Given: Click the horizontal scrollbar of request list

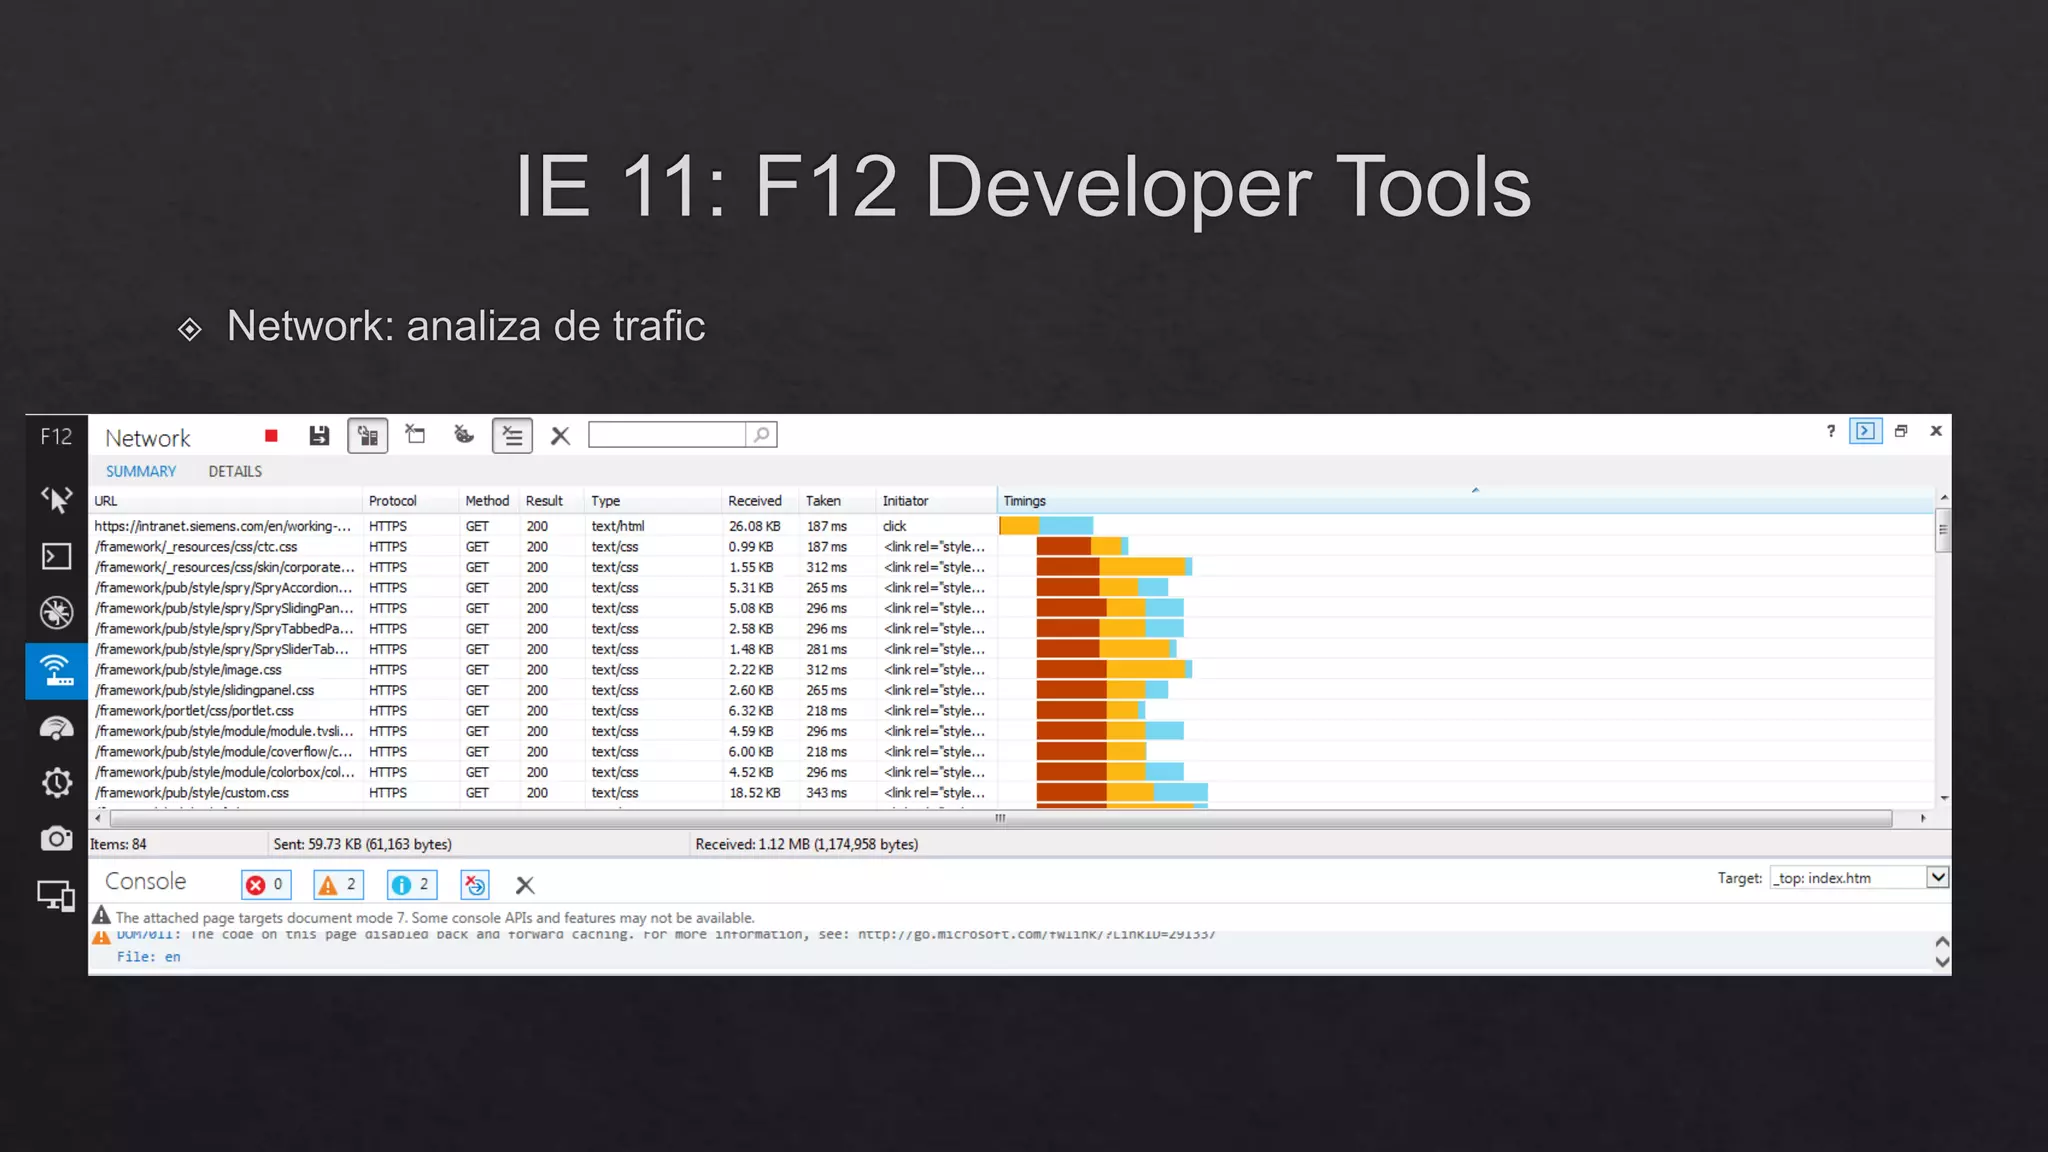Looking at the screenshot, I should [1000, 818].
